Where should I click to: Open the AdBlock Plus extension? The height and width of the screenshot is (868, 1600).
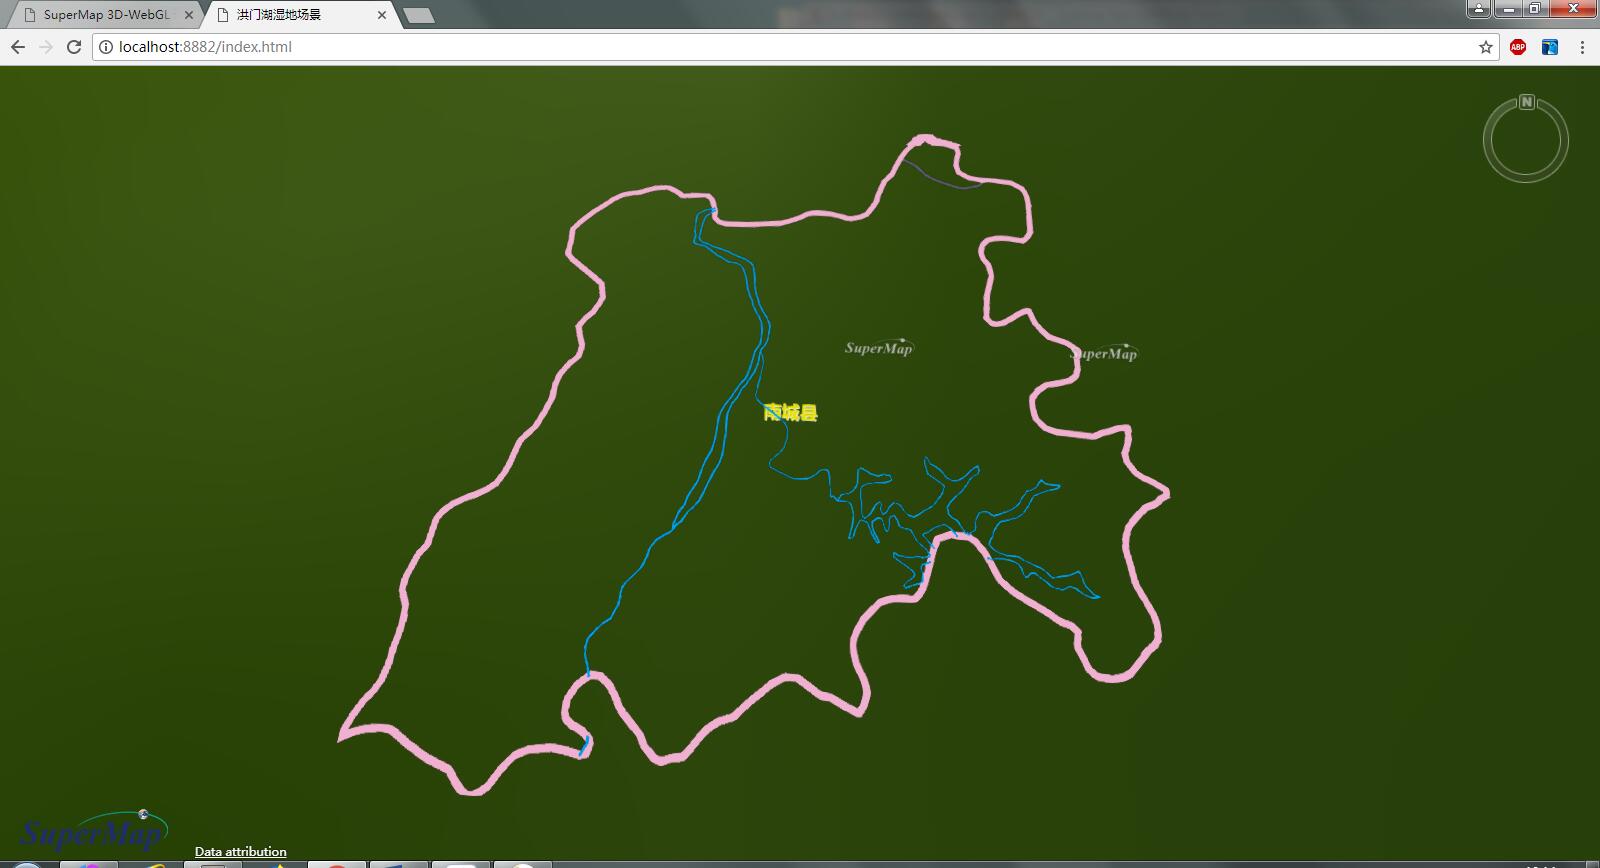[1518, 47]
